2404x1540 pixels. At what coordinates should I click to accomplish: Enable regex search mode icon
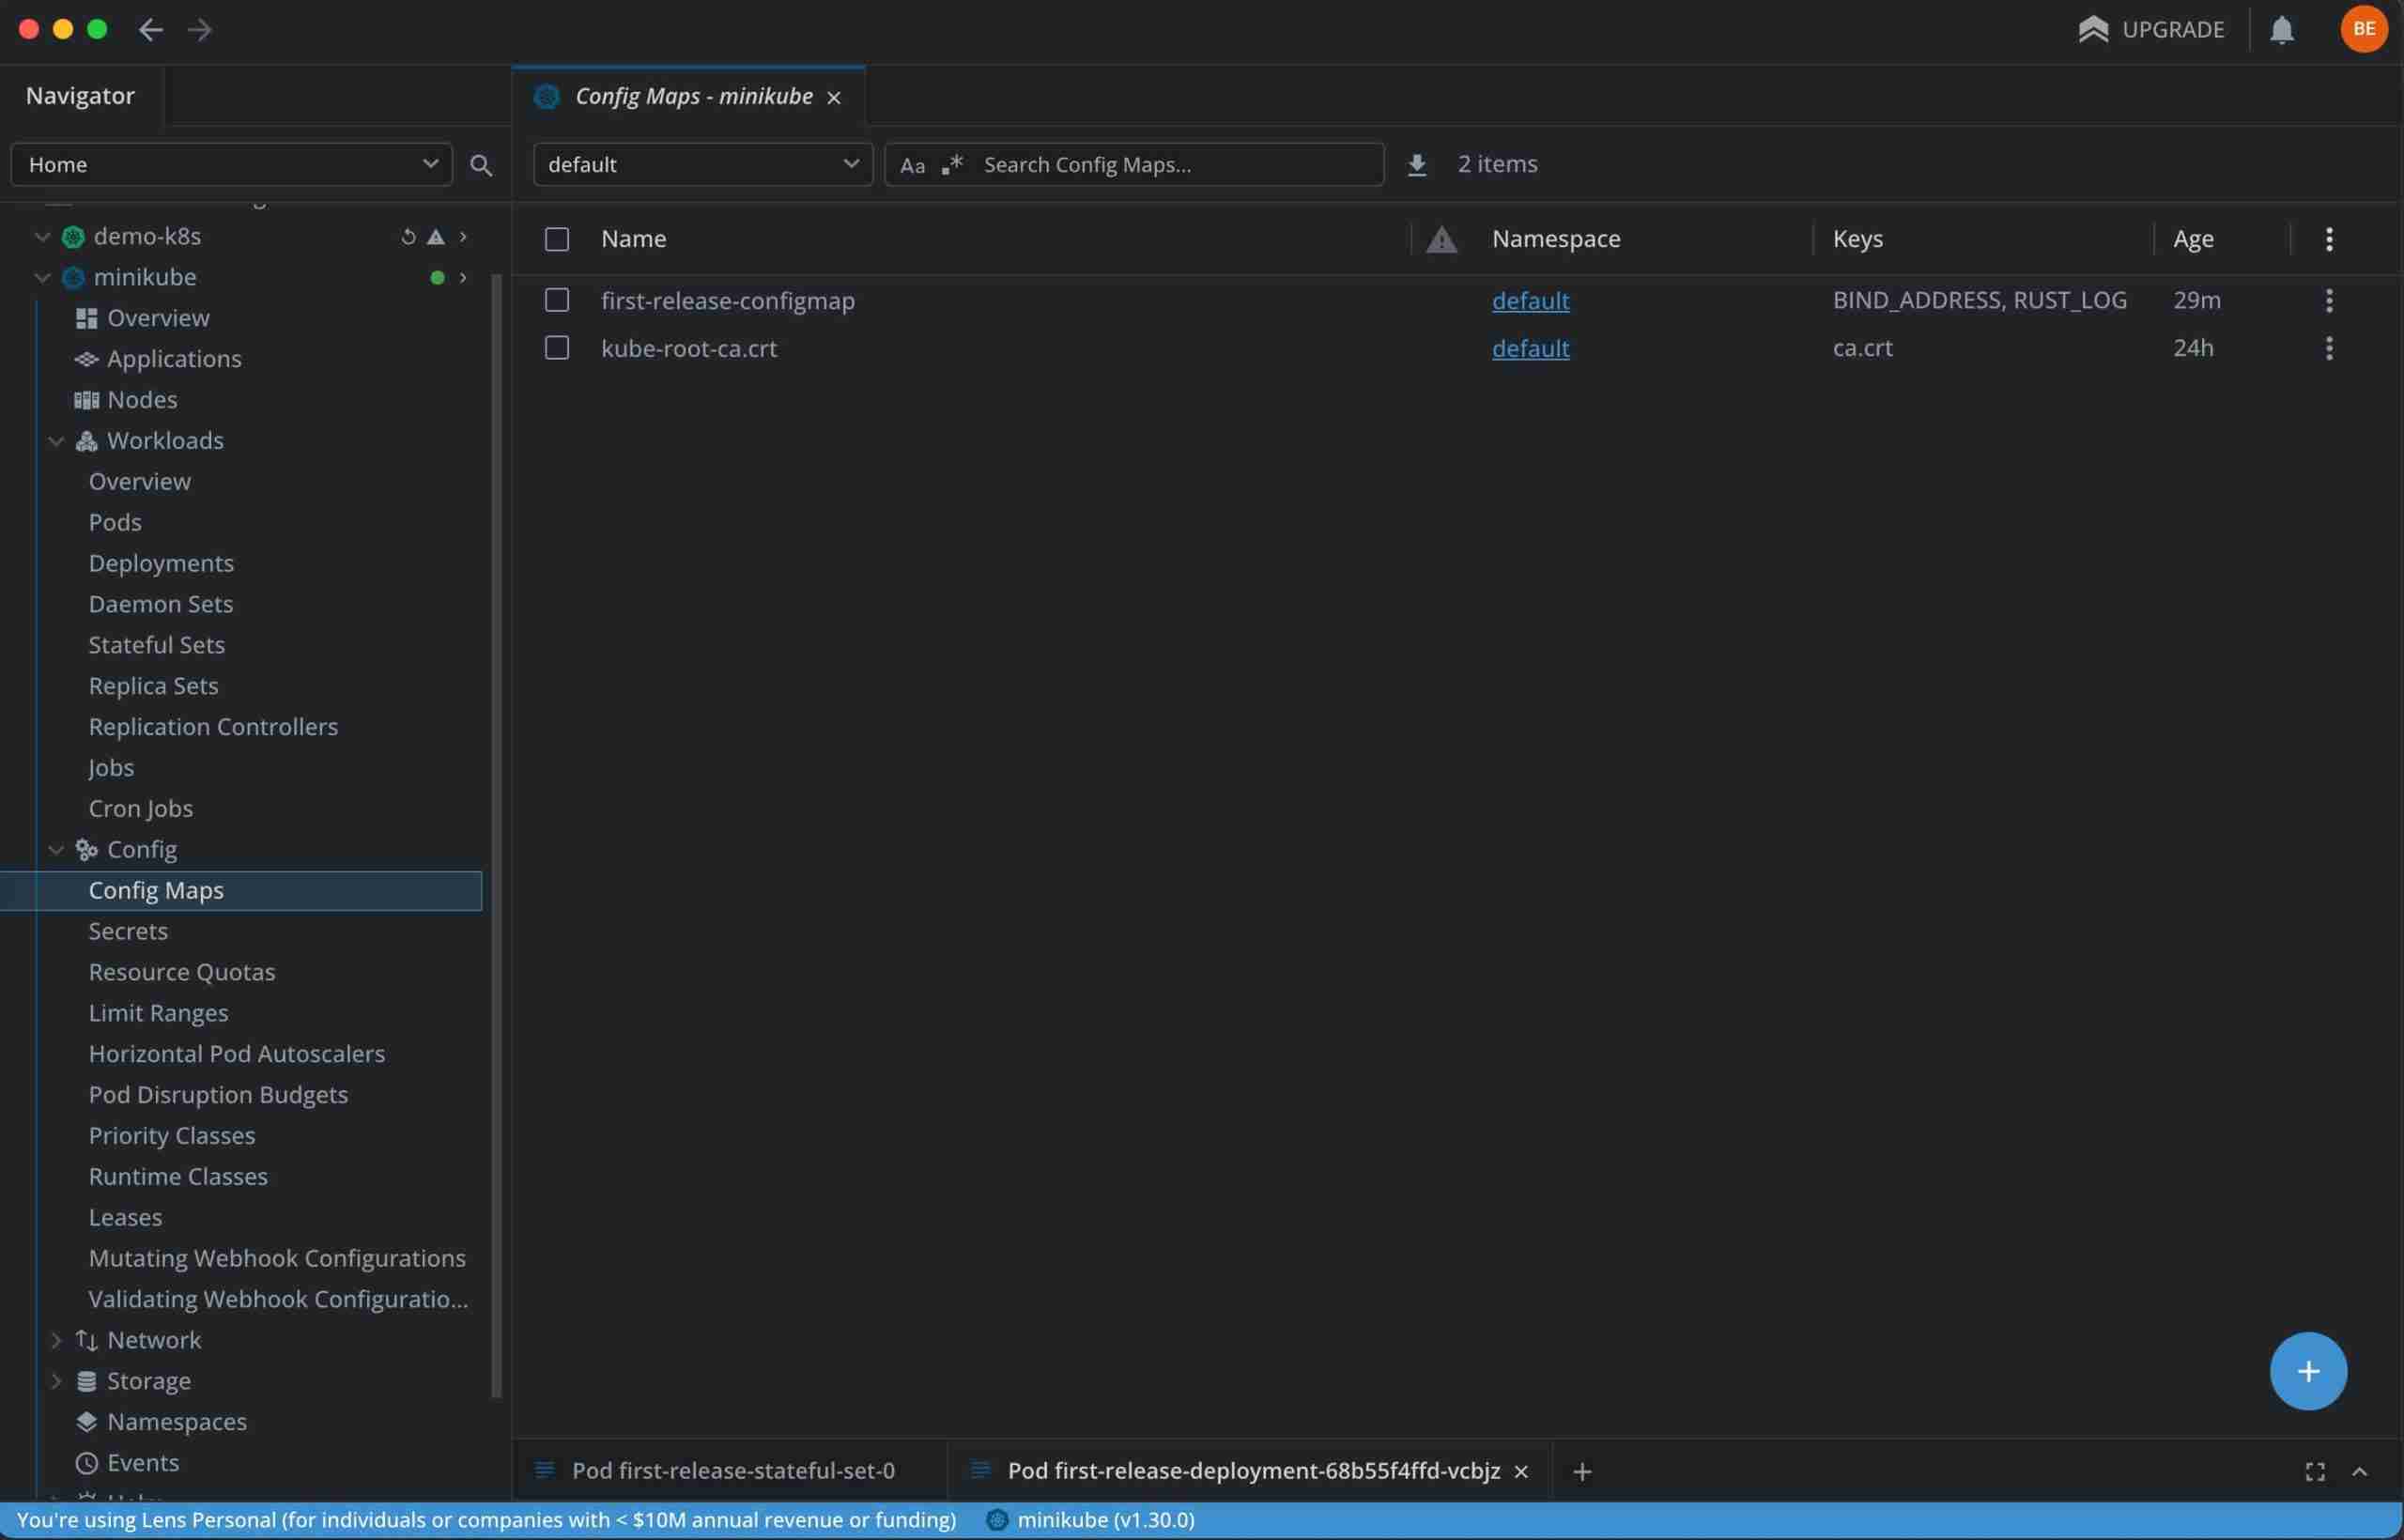coord(952,164)
